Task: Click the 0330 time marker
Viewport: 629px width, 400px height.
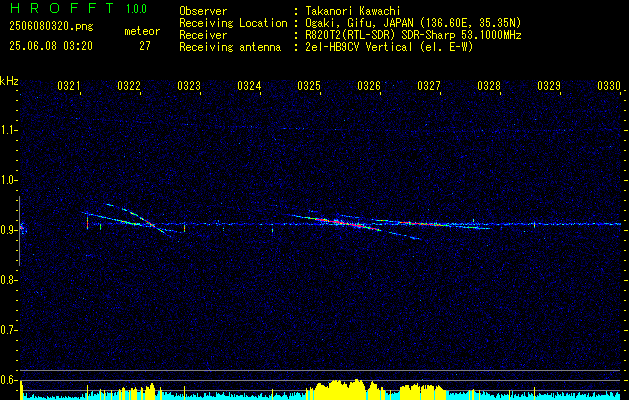Action: [x=609, y=86]
